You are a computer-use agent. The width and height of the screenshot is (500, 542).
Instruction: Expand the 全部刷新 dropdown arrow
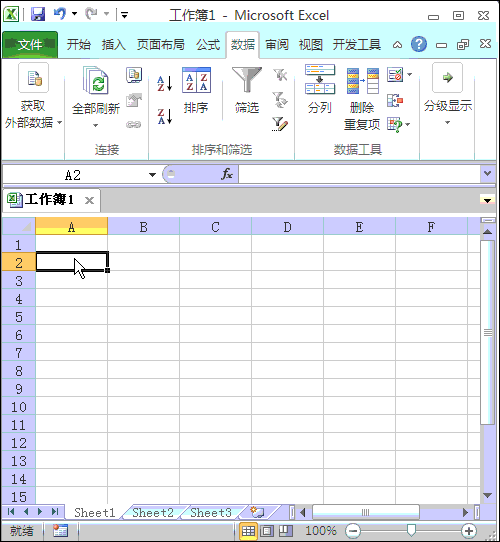[x=96, y=125]
